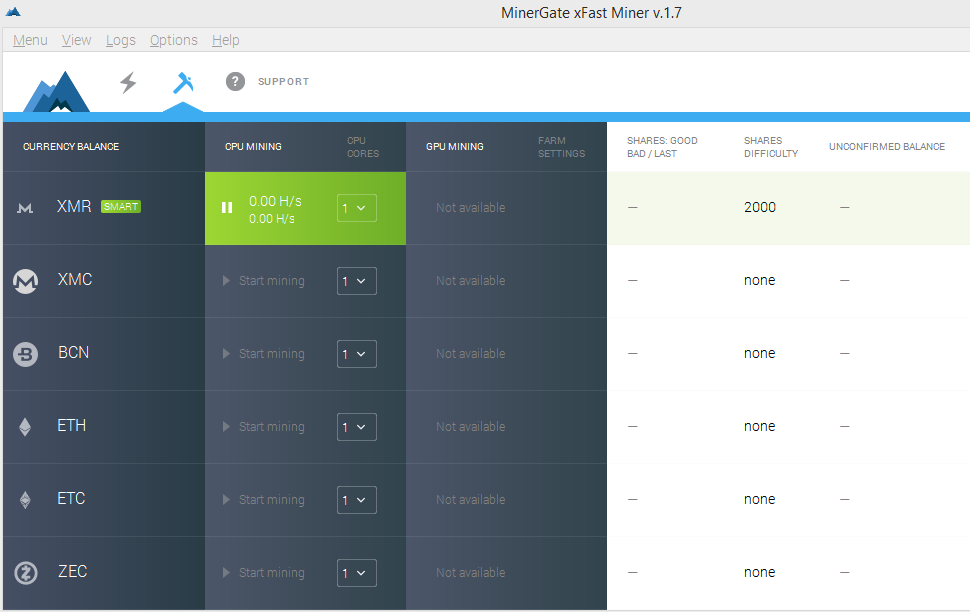Open the pickaxe miner tab
This screenshot has height=612, width=970.
(x=183, y=82)
